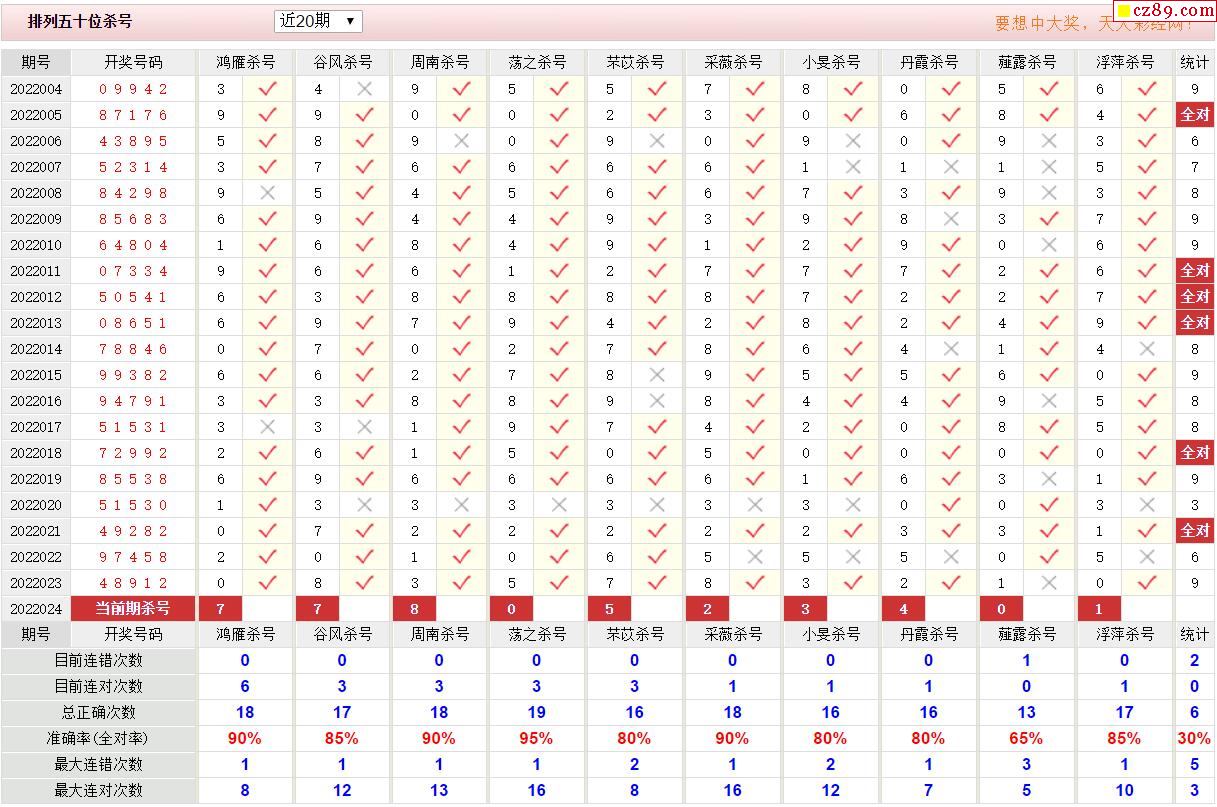Click the check mark for 小旻杀号 in row 2022023
This screenshot has width=1217, height=807.
(x=853, y=583)
